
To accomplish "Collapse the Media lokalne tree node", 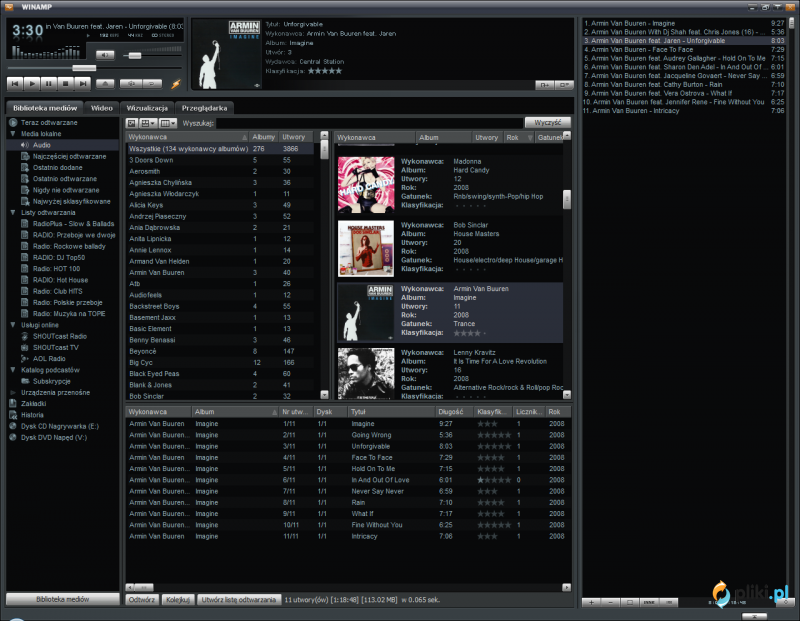I will point(13,134).
